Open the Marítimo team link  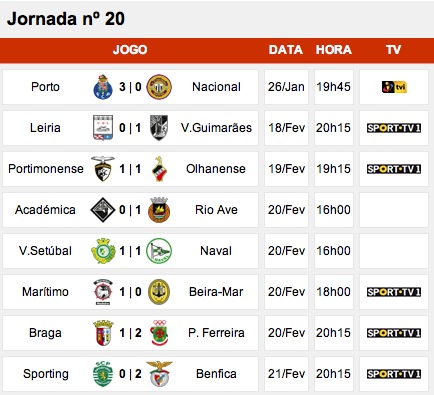[45, 292]
